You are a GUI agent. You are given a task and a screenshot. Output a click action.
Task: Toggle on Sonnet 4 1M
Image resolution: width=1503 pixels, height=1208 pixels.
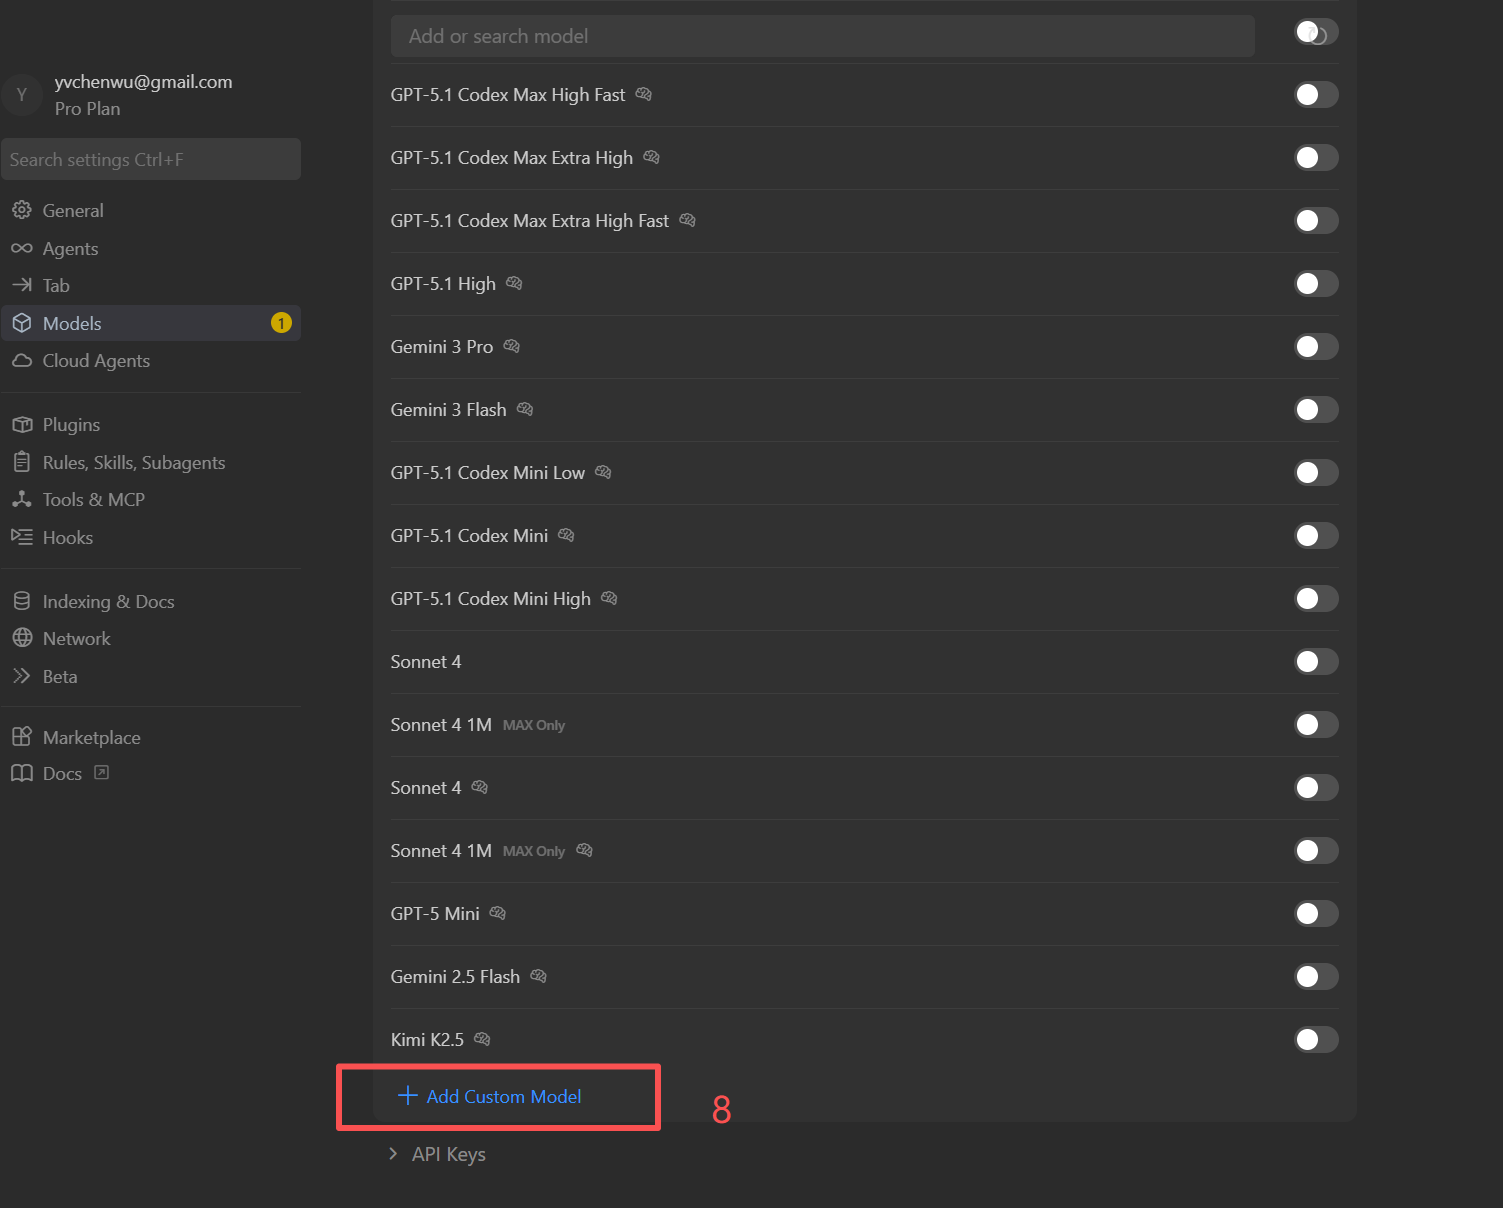point(1316,724)
